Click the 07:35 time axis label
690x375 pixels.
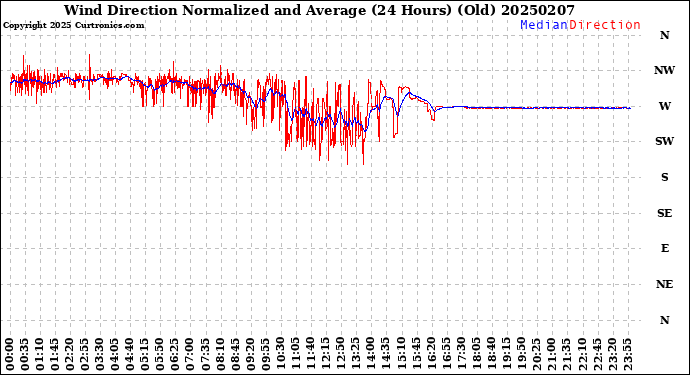click(205, 355)
